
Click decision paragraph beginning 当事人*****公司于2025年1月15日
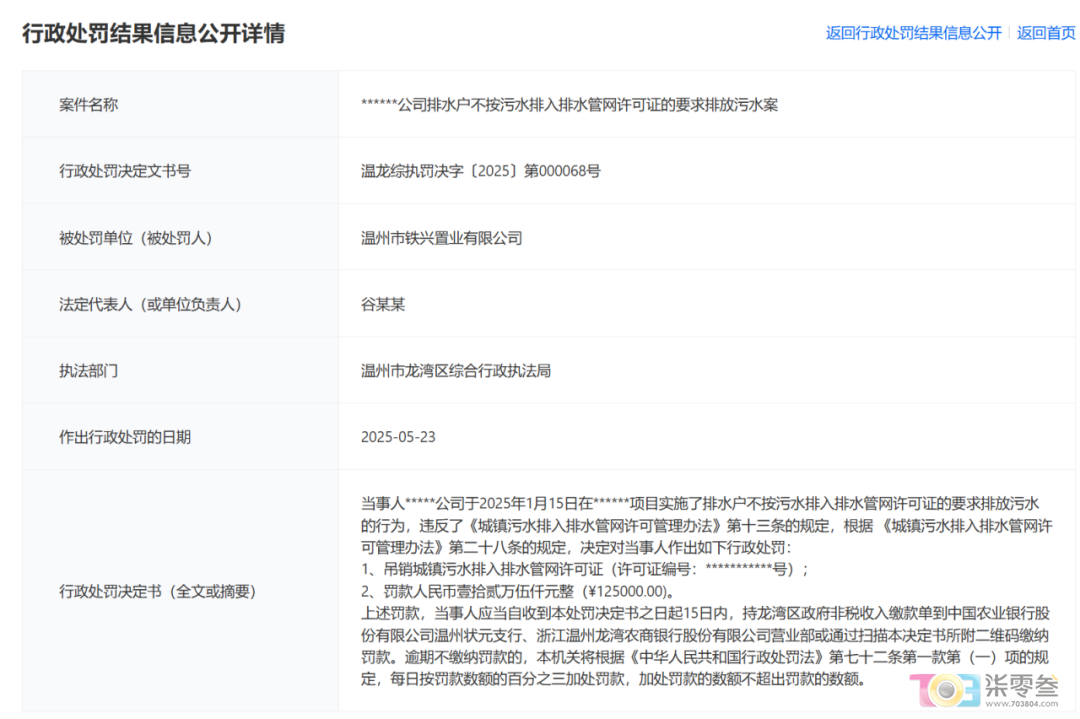click(x=707, y=525)
